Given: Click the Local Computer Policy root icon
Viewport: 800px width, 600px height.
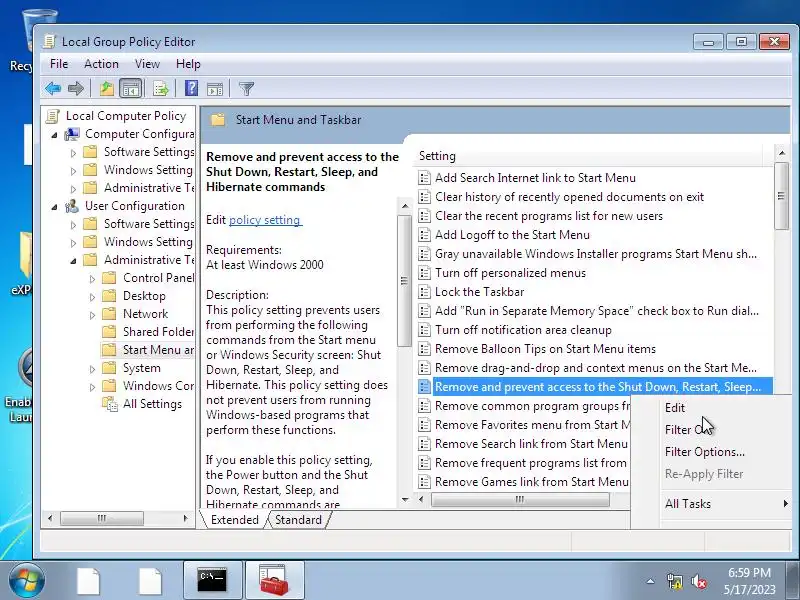Looking at the screenshot, I should tap(53, 116).
